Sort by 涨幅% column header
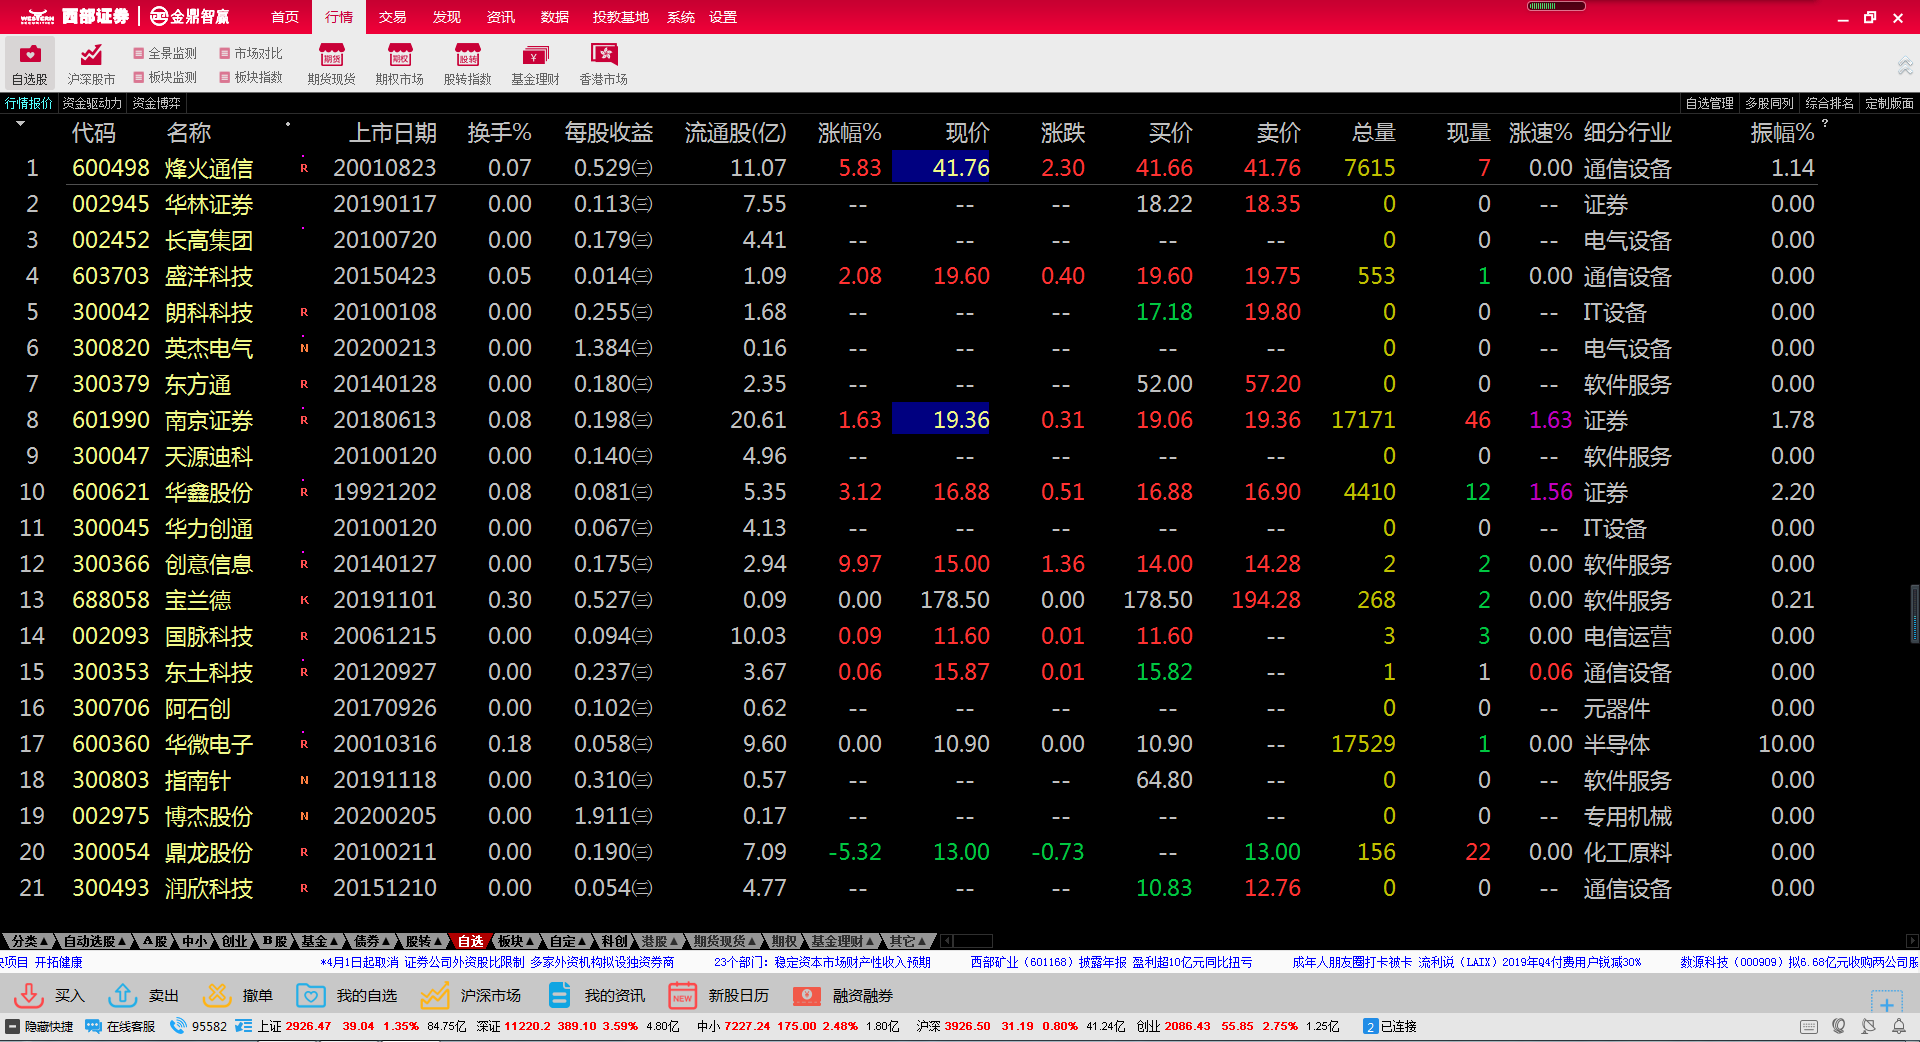 pos(849,133)
